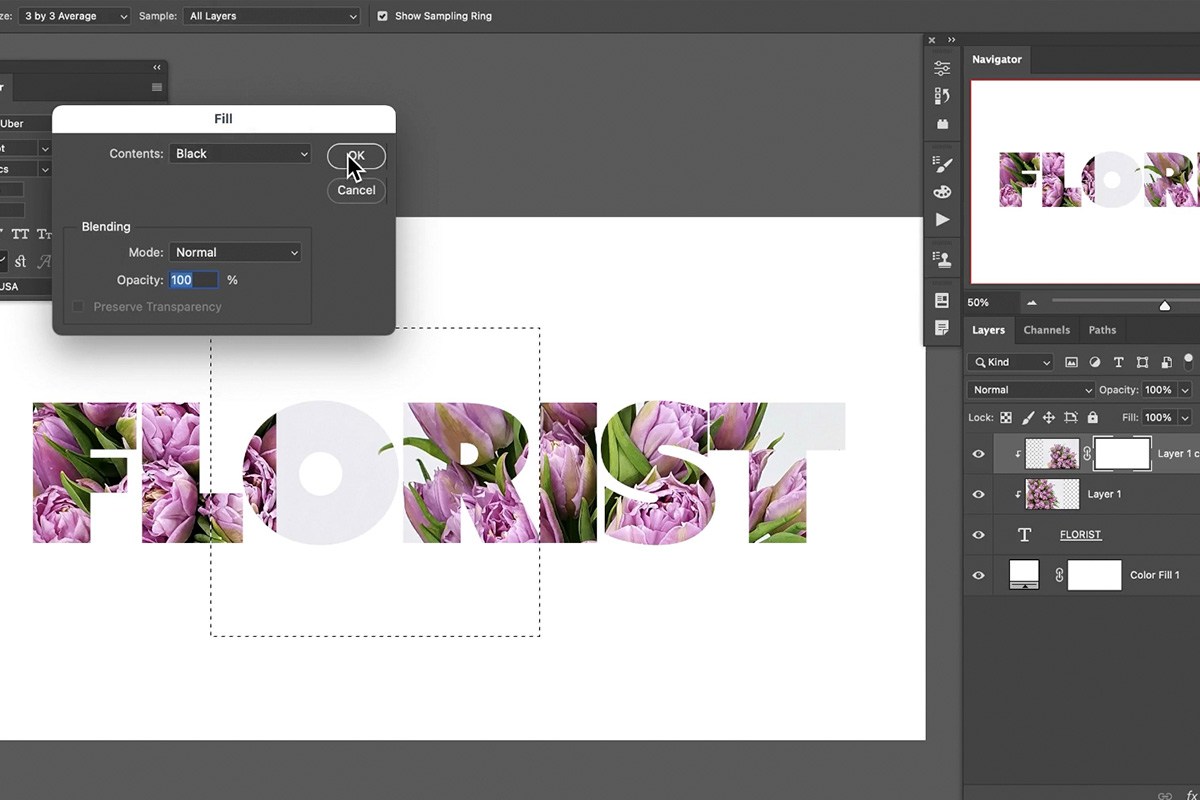Screen dimensions: 1200x800
Task: Open Sample Size 3 by 3 Average dropdown
Action: 74,16
